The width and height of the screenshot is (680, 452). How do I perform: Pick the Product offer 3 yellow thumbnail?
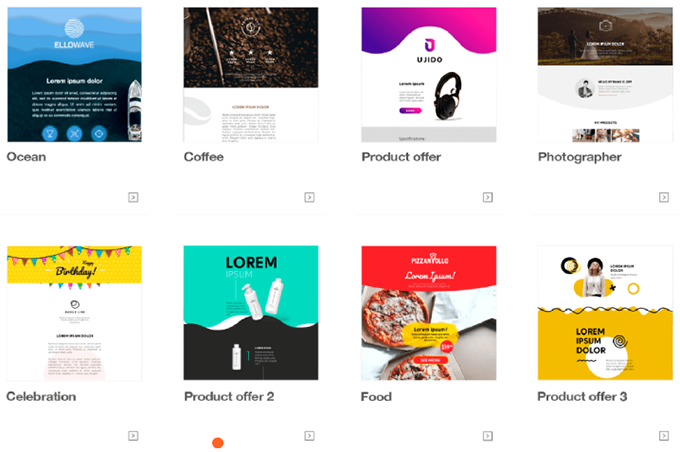tap(605, 313)
